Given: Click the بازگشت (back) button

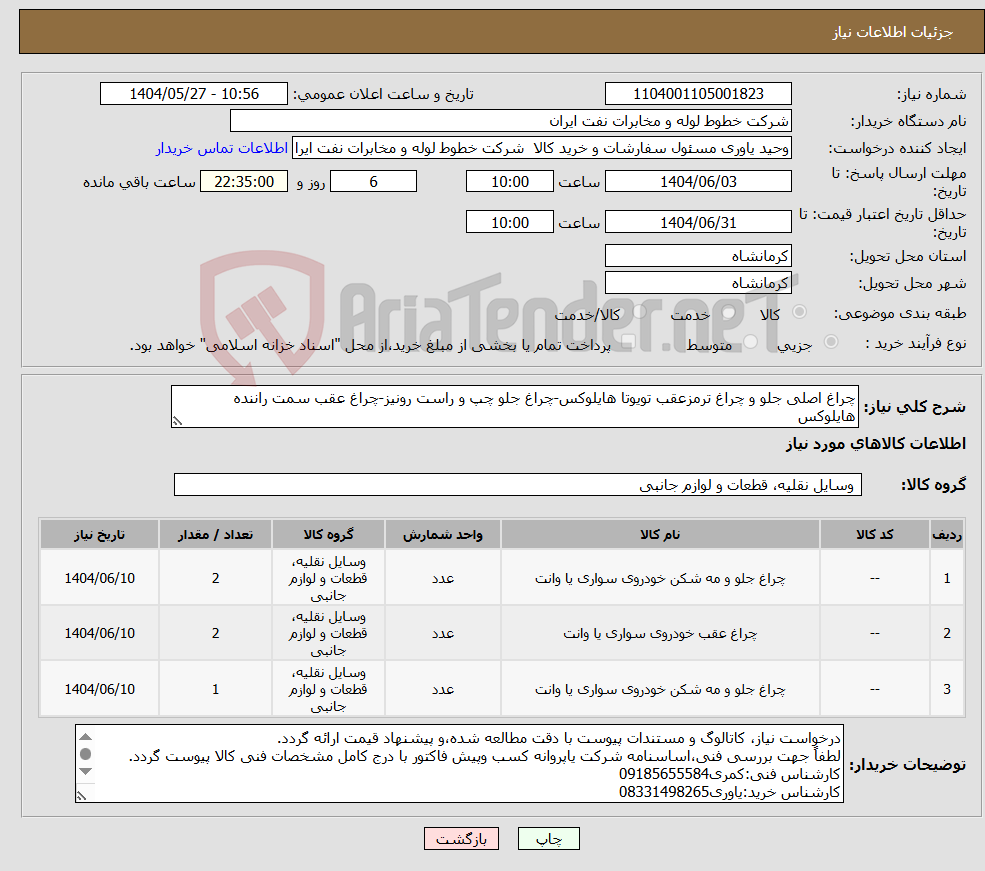Looking at the screenshot, I should [x=461, y=839].
